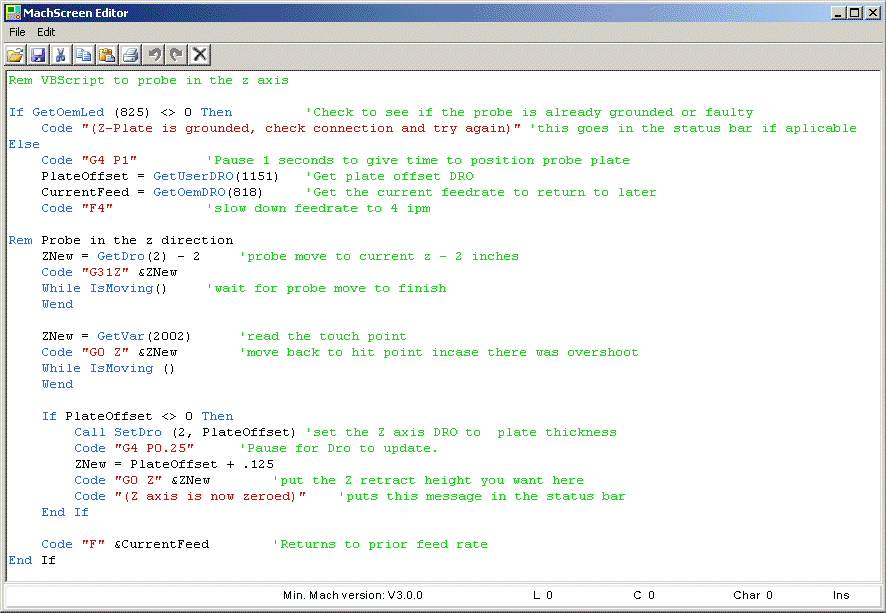This screenshot has width=886, height=613.
Task: Open the File menu
Action: pyautogui.click(x=17, y=32)
